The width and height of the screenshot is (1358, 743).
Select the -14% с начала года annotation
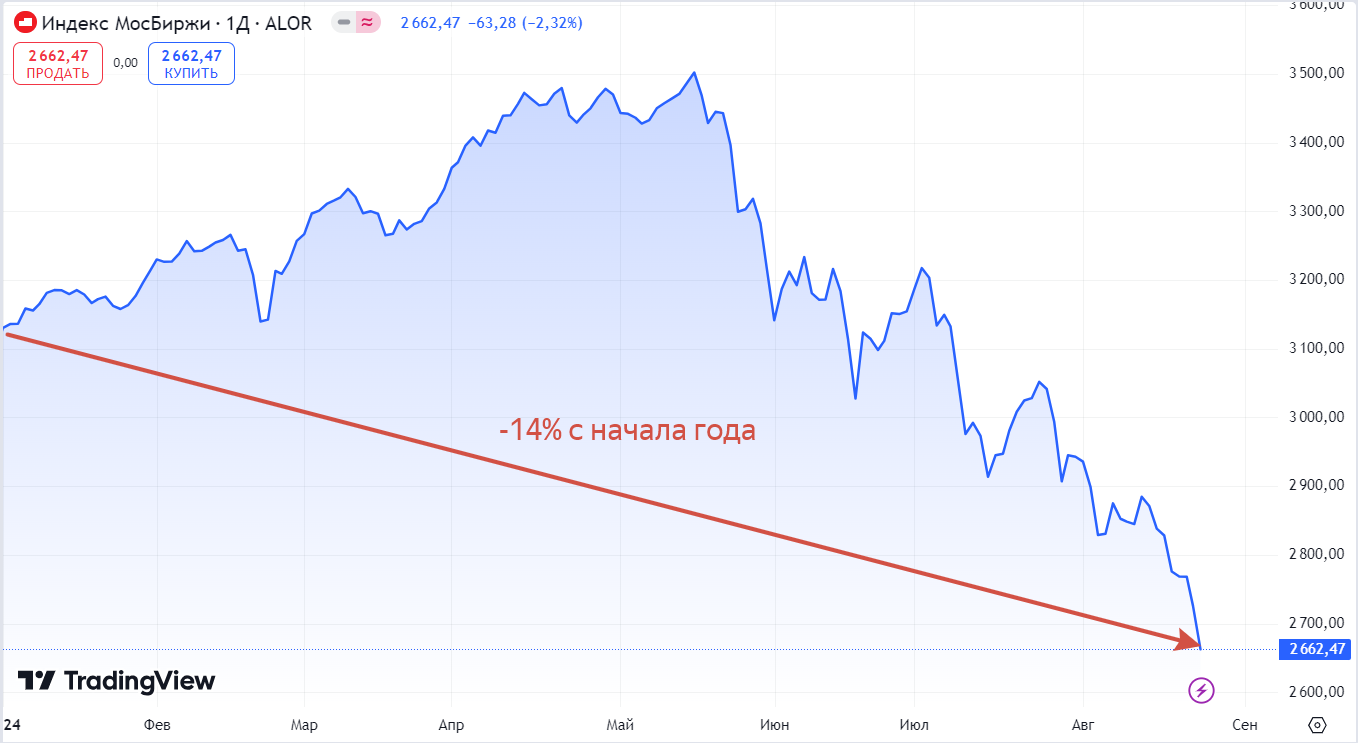coord(627,431)
